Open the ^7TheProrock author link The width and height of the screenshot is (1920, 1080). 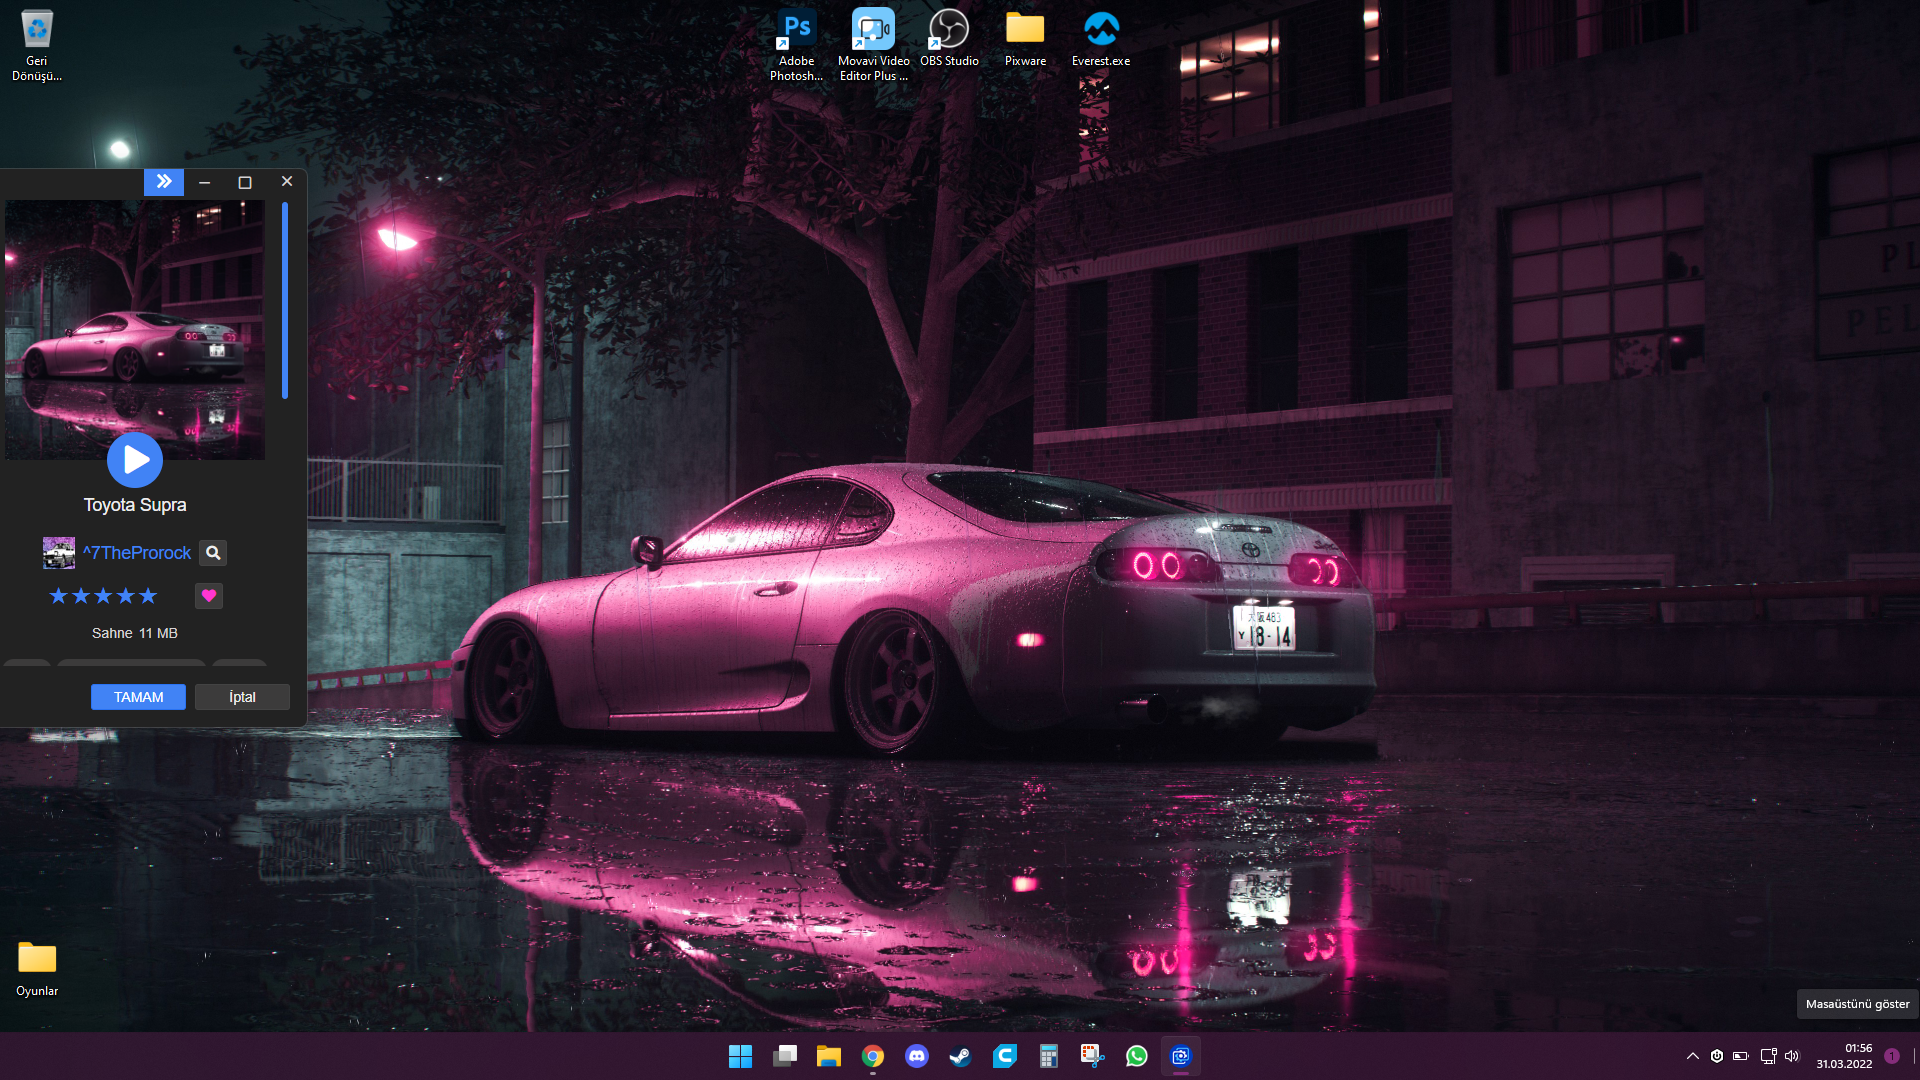[x=137, y=553]
